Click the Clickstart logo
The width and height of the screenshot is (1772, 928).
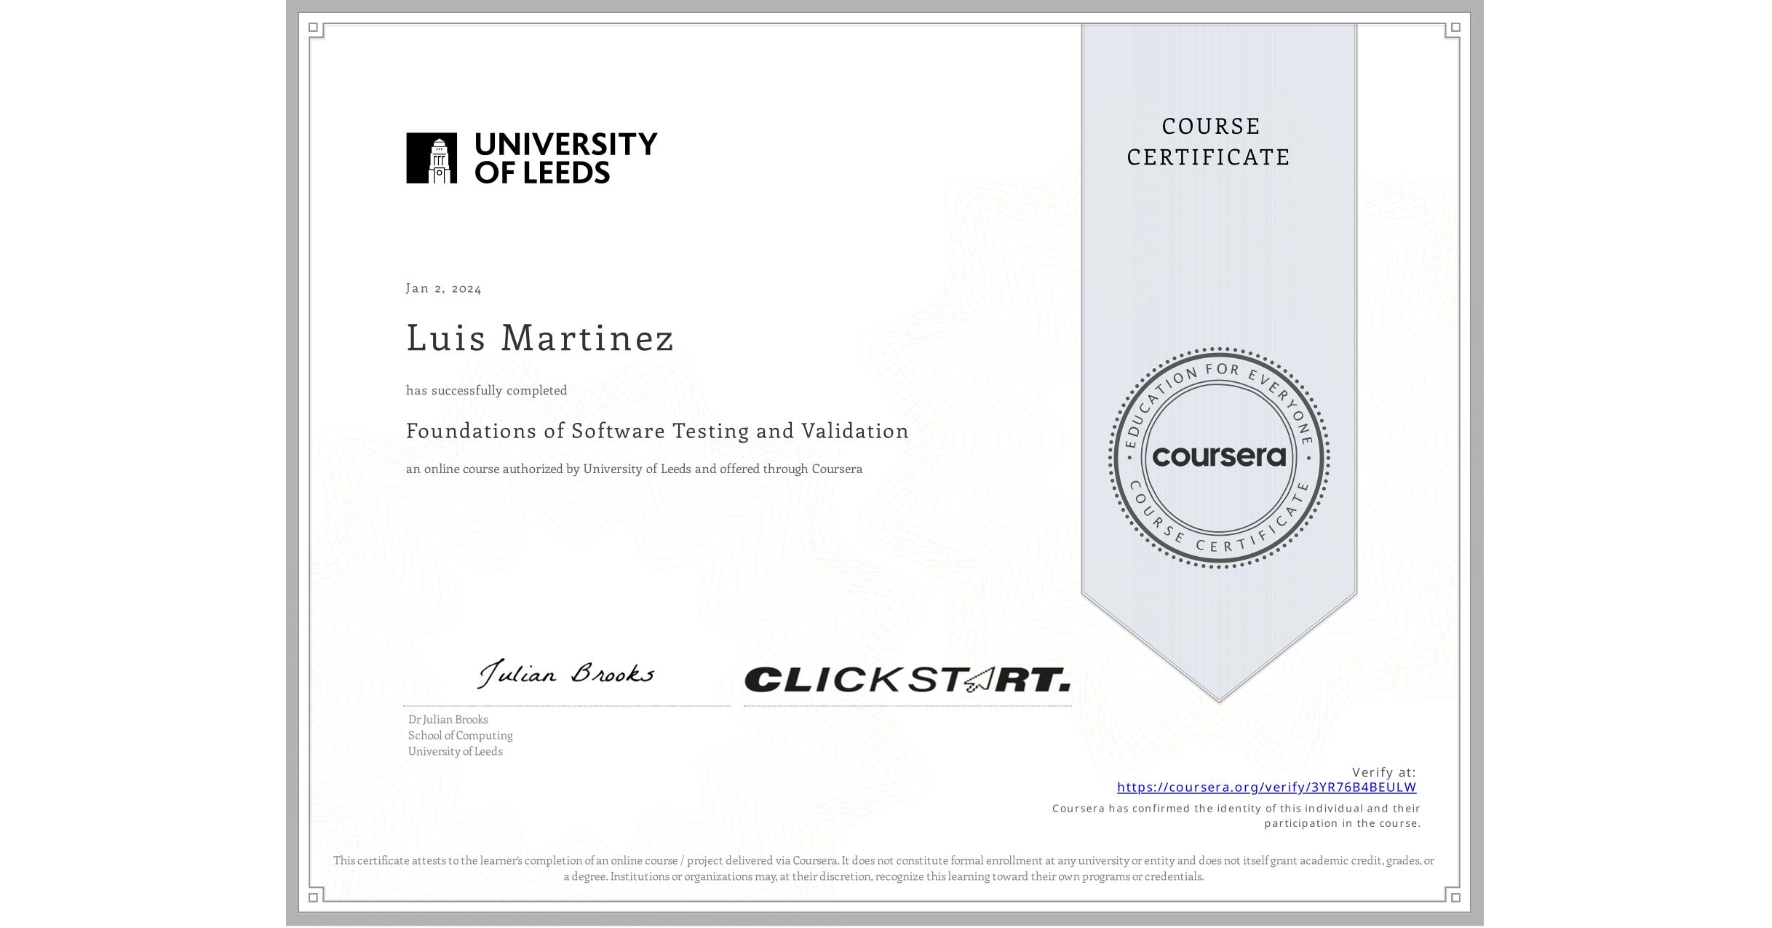(907, 680)
